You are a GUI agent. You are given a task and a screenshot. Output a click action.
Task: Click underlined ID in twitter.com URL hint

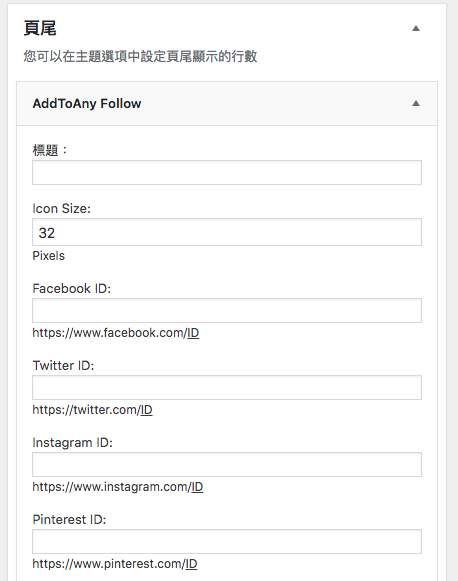point(146,410)
